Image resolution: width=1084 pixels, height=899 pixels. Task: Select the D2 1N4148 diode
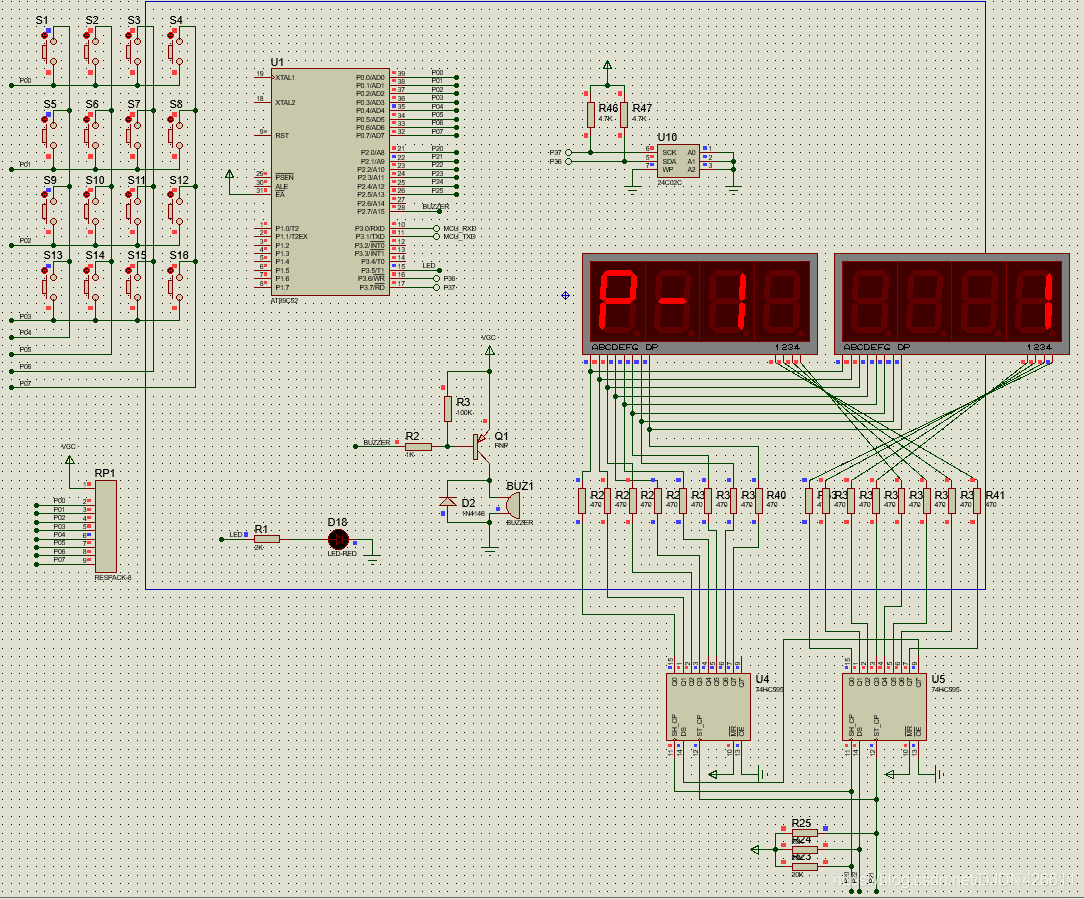(448, 501)
